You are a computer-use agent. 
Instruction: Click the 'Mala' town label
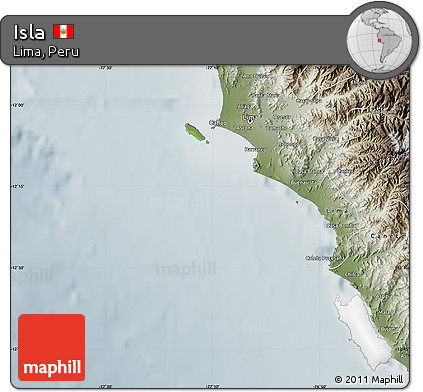click(384, 312)
